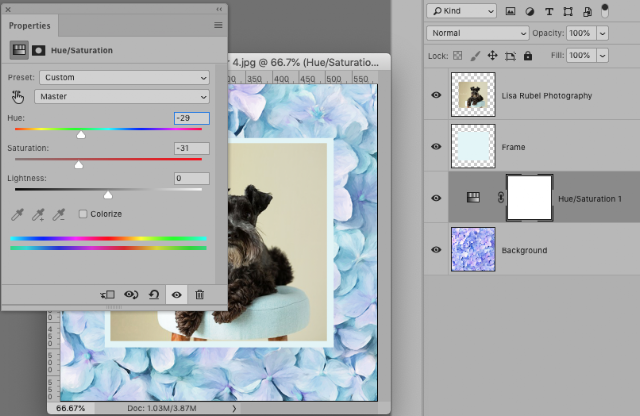Click the Background layer name
Screen dimensions: 640x416
[x=524, y=250]
